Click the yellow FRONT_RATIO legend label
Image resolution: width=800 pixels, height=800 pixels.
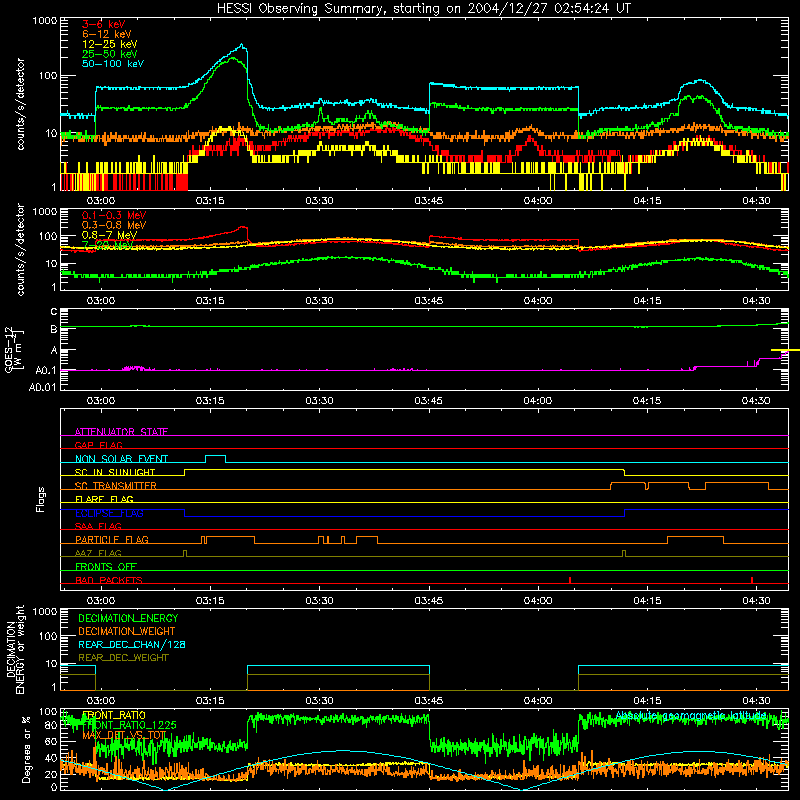tap(113, 715)
